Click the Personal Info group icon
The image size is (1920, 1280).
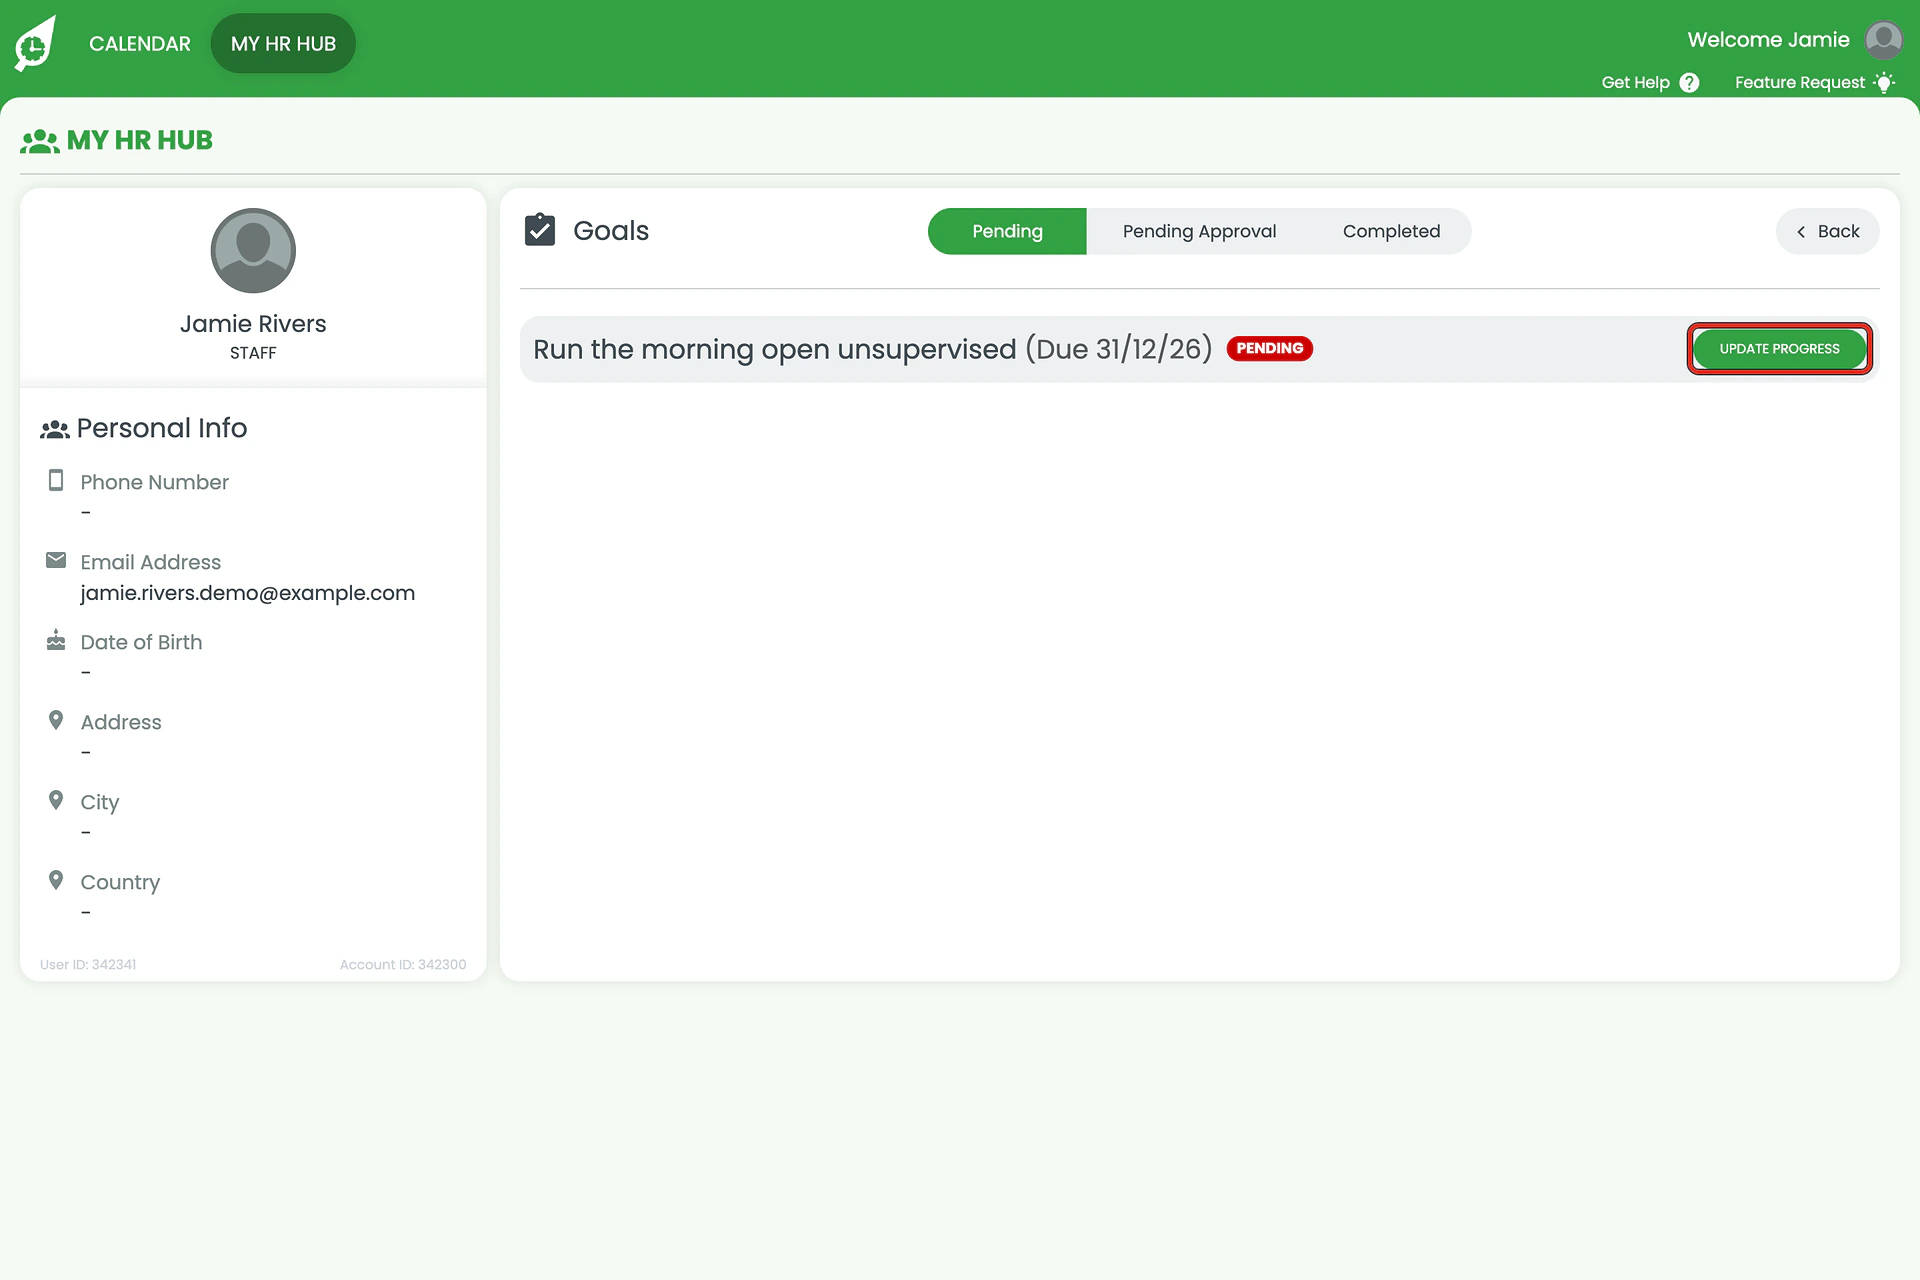[55, 429]
